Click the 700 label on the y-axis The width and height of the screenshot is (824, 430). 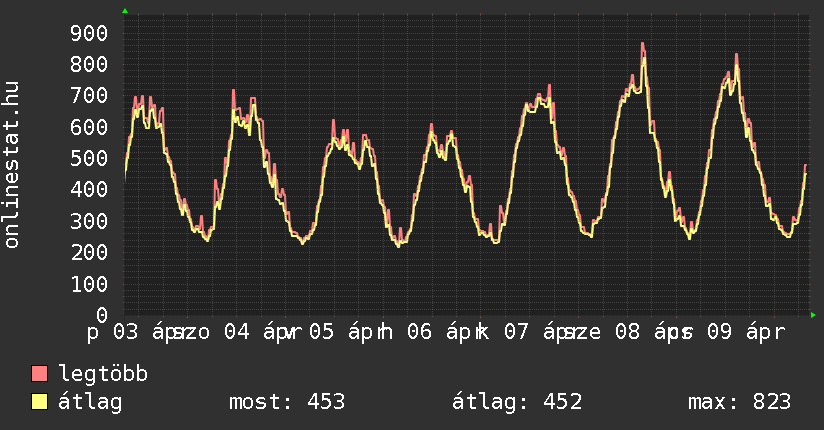click(x=88, y=96)
